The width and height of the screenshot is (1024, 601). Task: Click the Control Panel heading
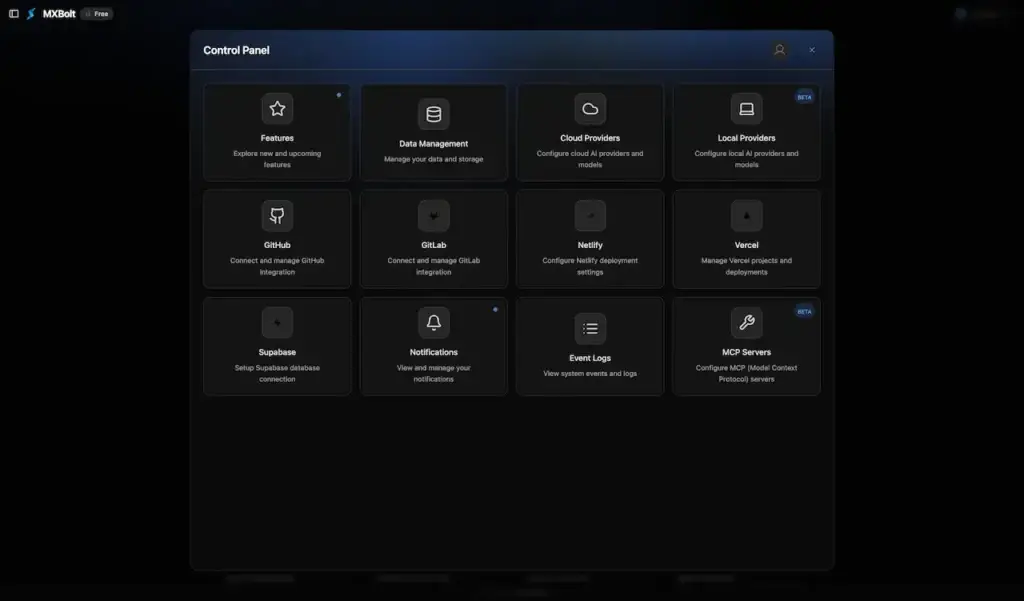coord(236,50)
